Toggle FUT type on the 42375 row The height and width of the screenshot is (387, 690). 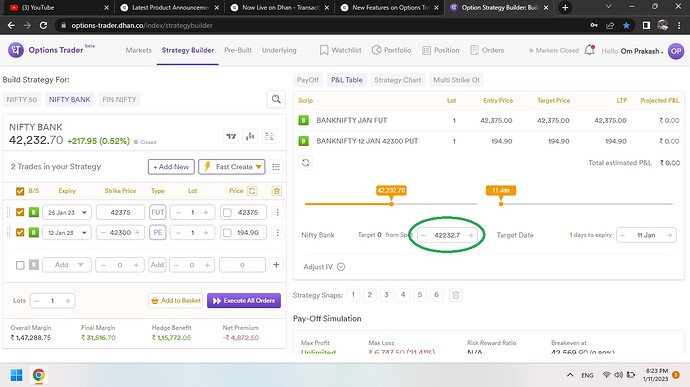point(158,213)
